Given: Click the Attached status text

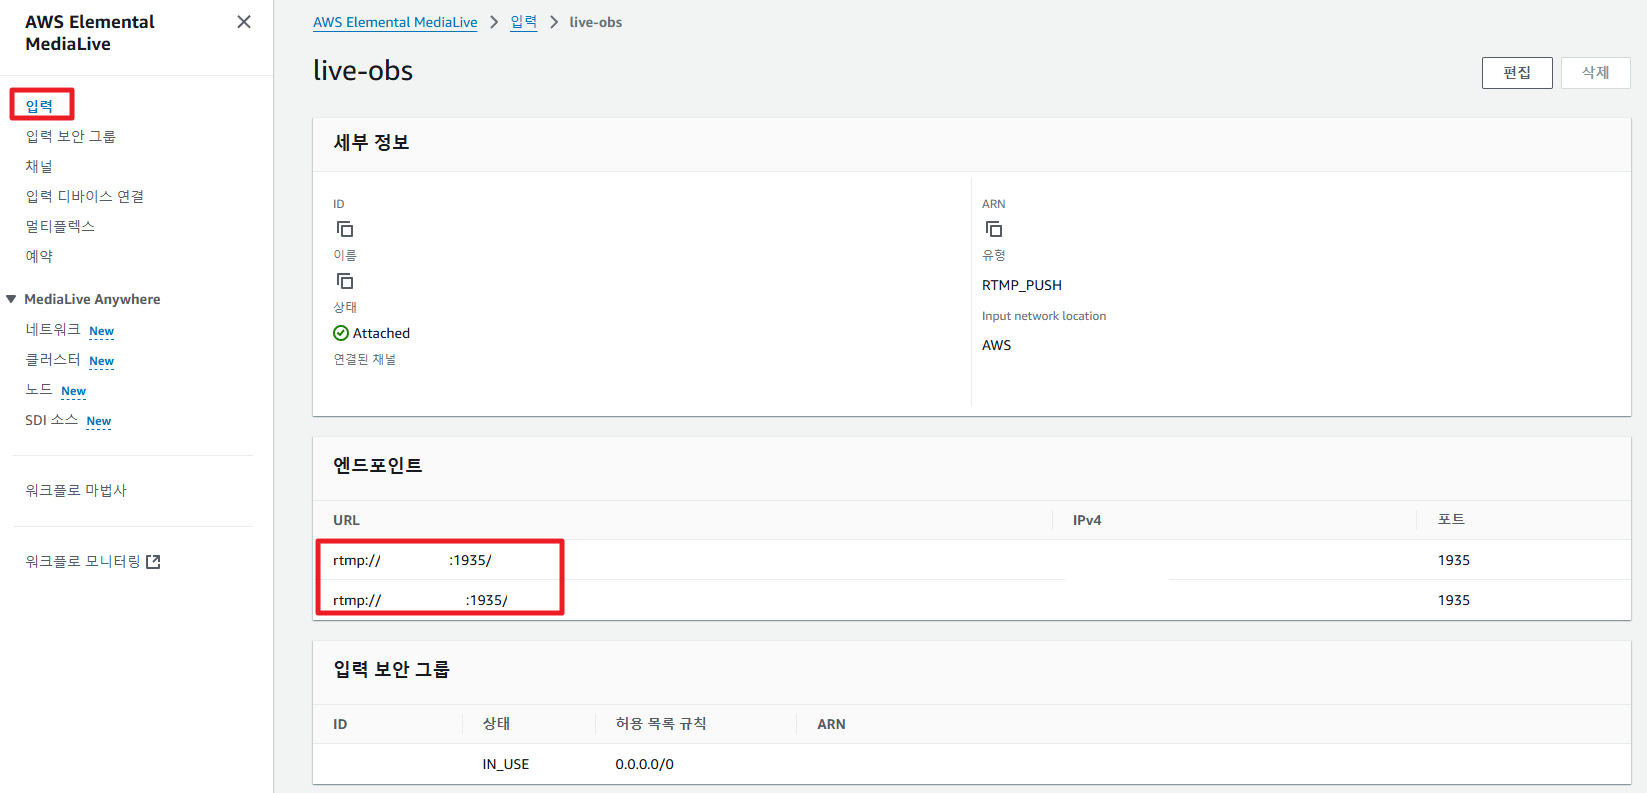Looking at the screenshot, I should [x=381, y=333].
